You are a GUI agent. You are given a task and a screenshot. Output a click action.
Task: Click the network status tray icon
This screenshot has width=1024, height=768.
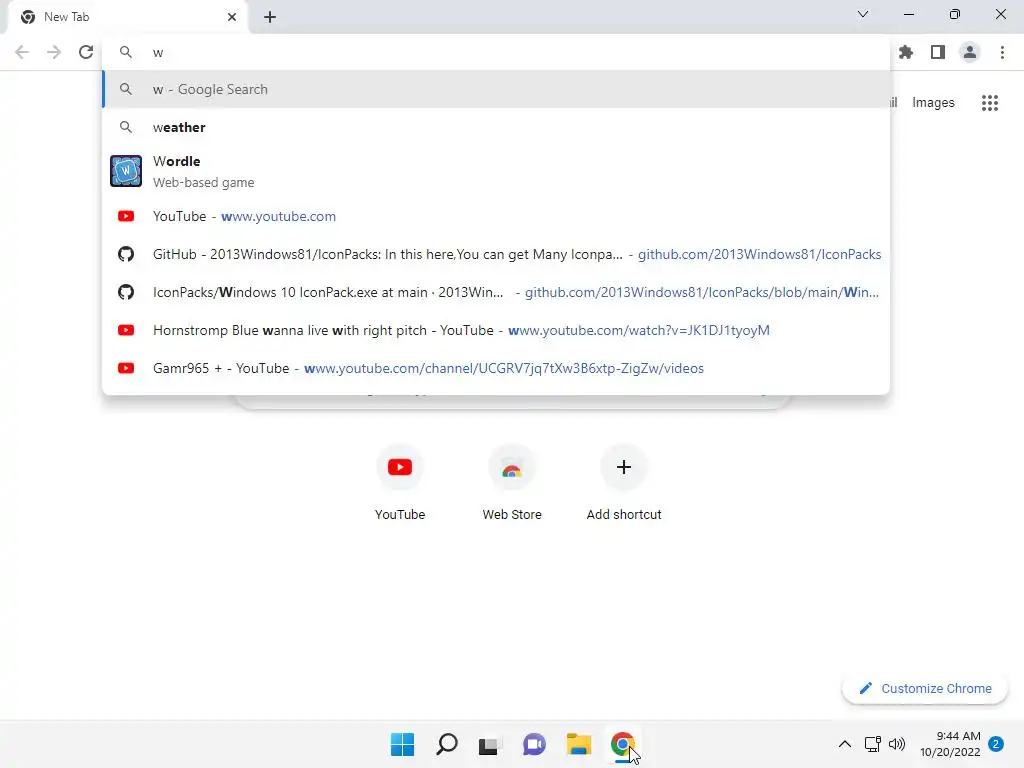[x=872, y=744]
